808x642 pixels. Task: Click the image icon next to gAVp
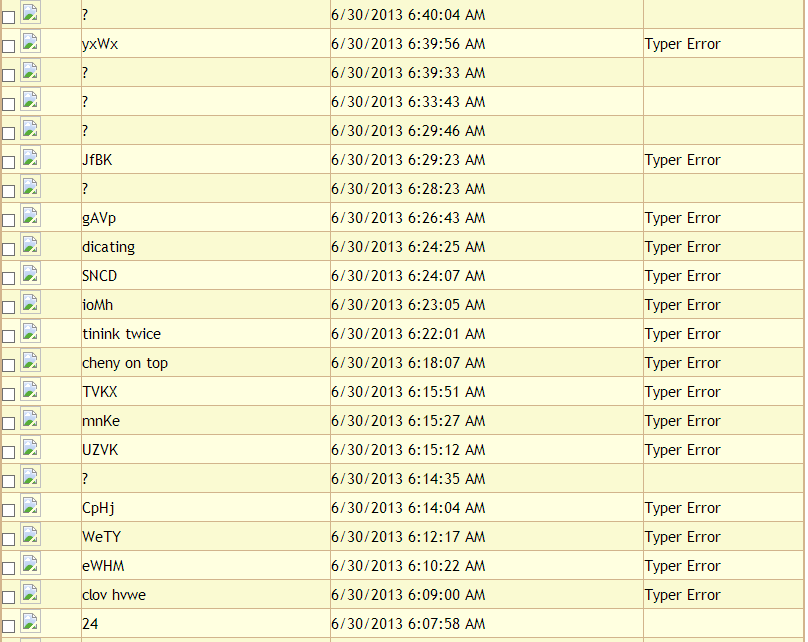coord(30,216)
